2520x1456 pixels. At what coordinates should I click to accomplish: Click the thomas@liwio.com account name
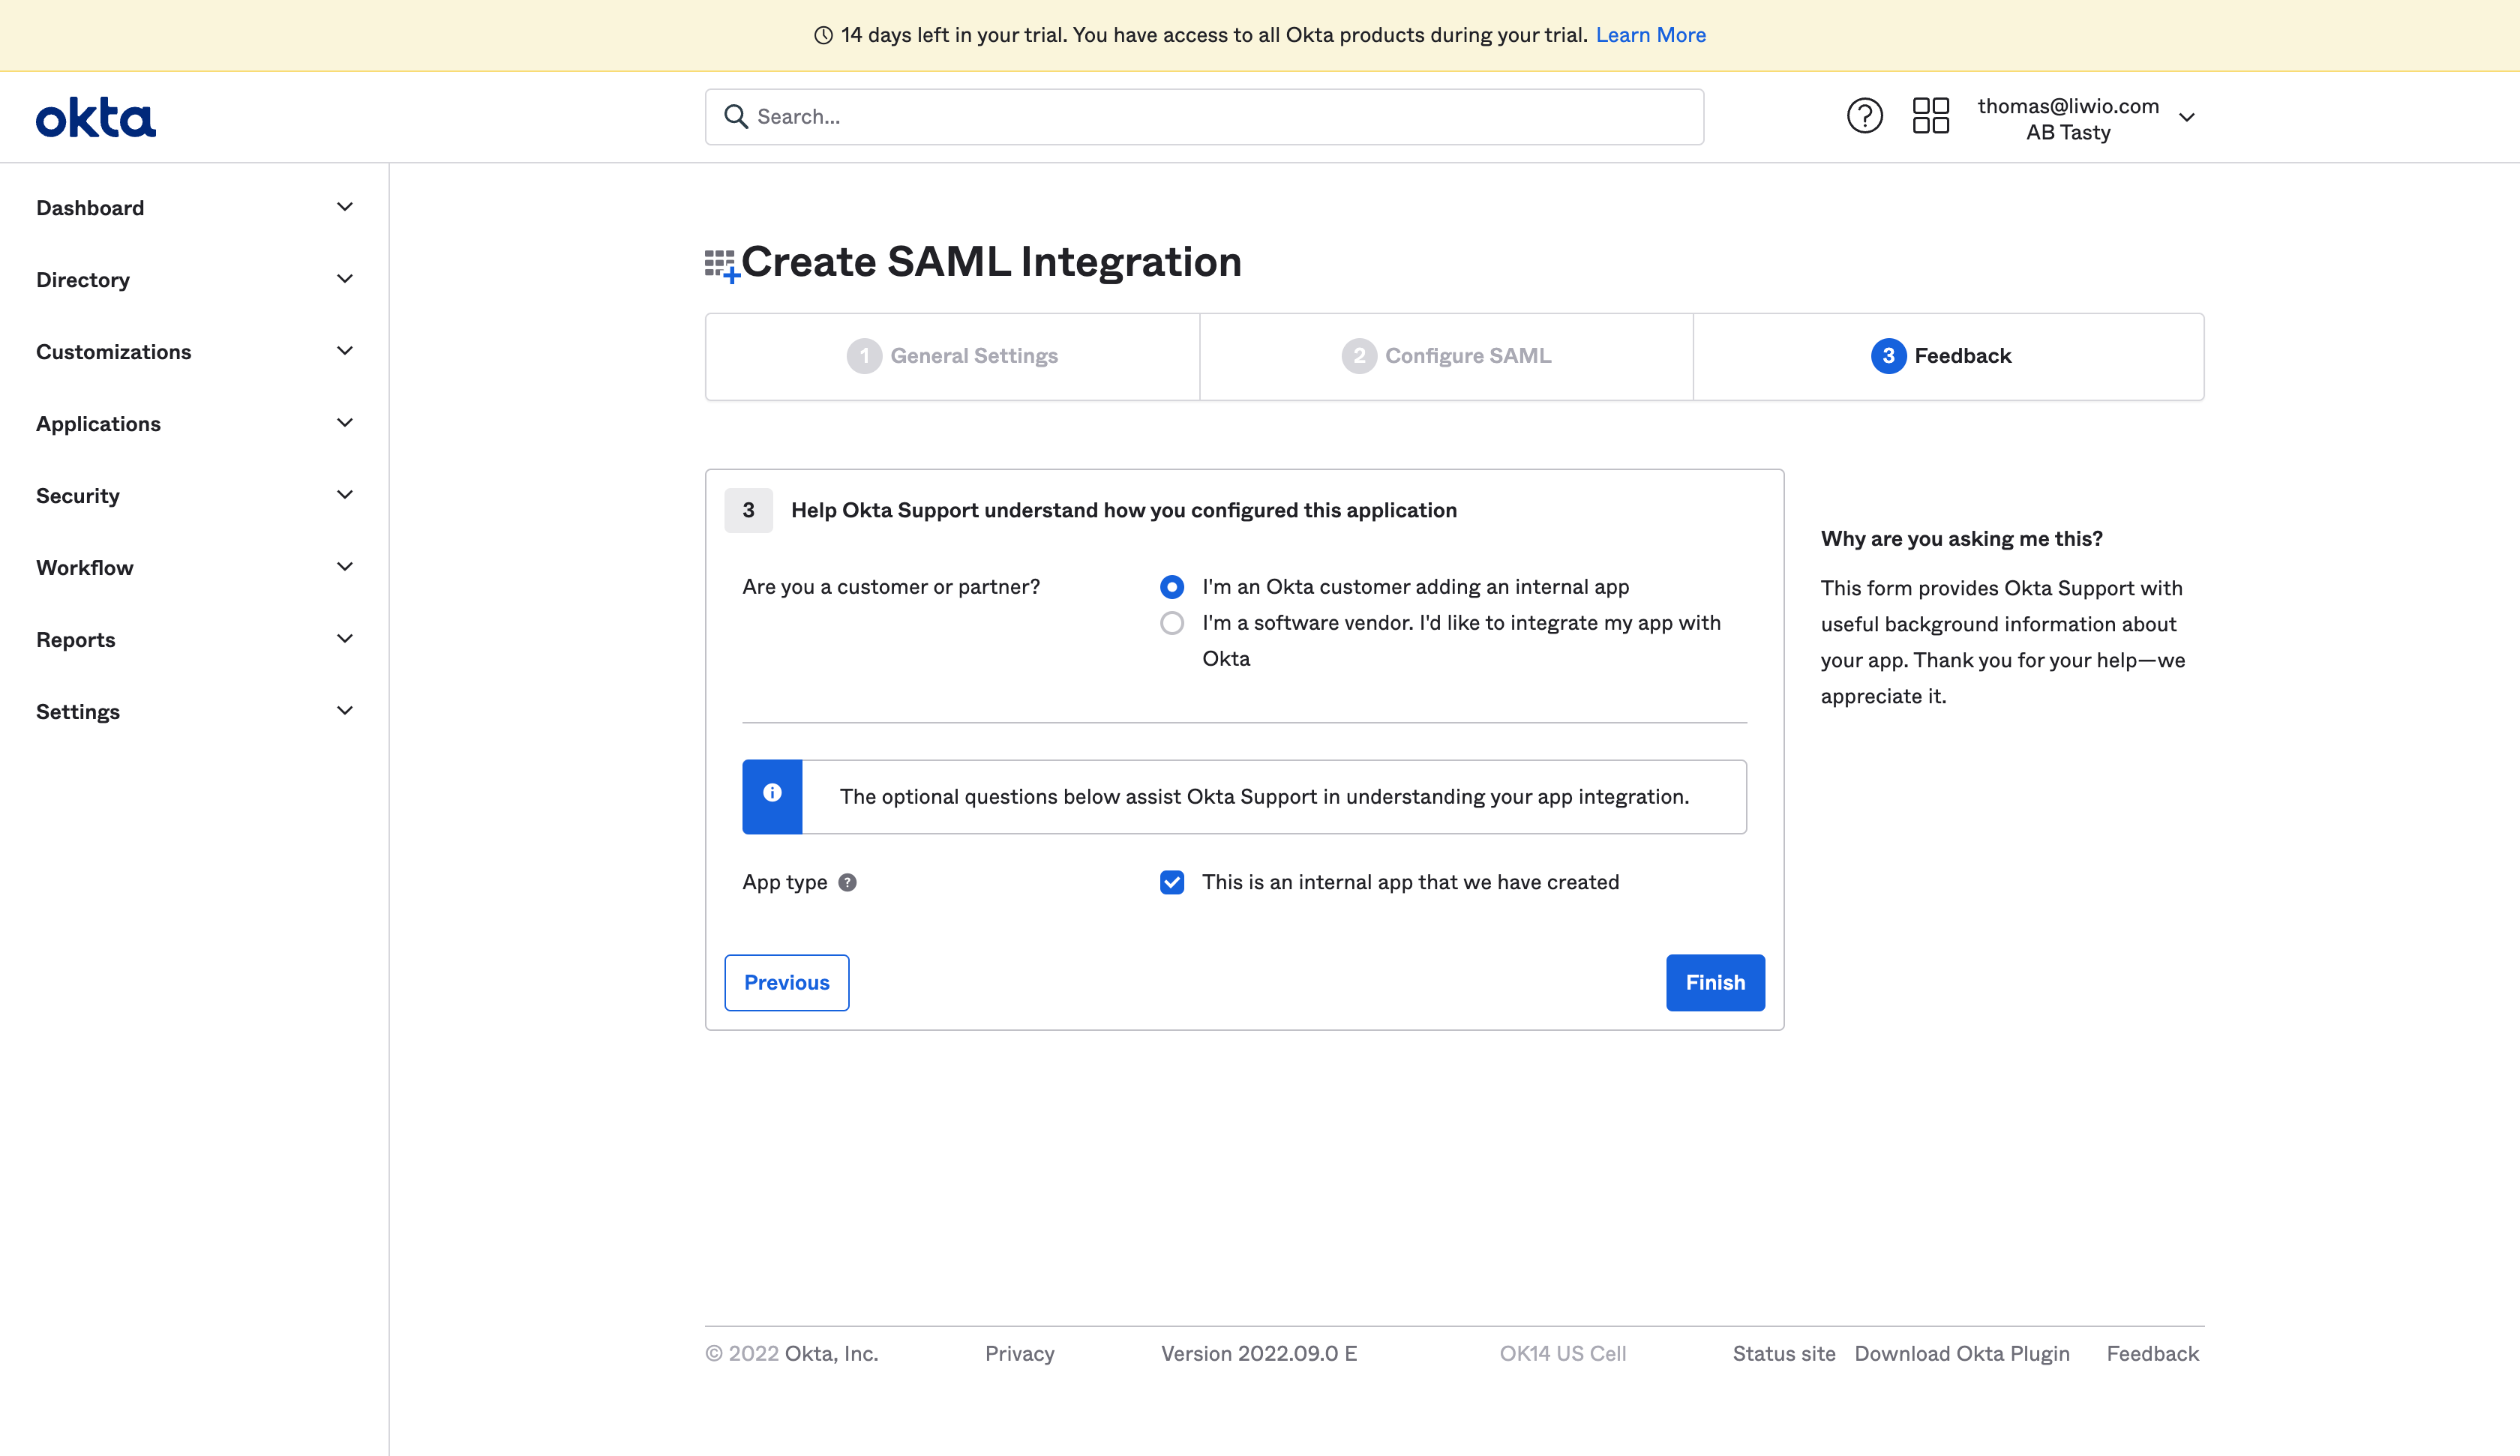[x=2068, y=106]
